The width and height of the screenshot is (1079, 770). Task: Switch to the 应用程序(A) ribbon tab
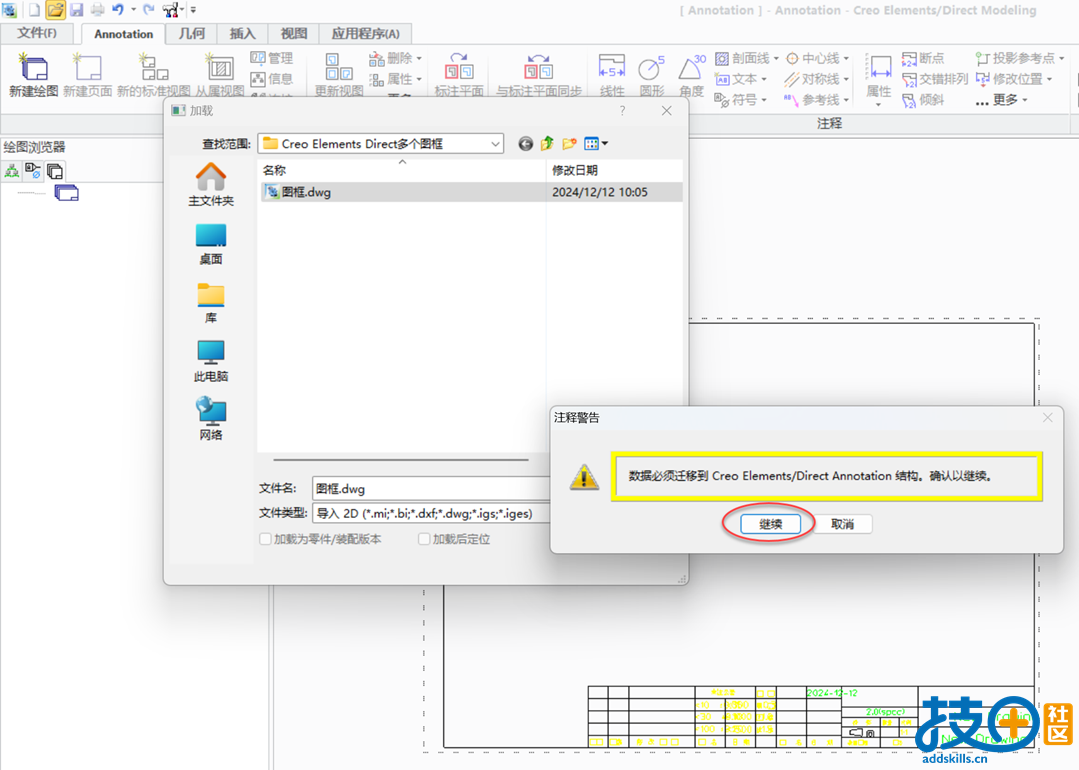coord(365,33)
